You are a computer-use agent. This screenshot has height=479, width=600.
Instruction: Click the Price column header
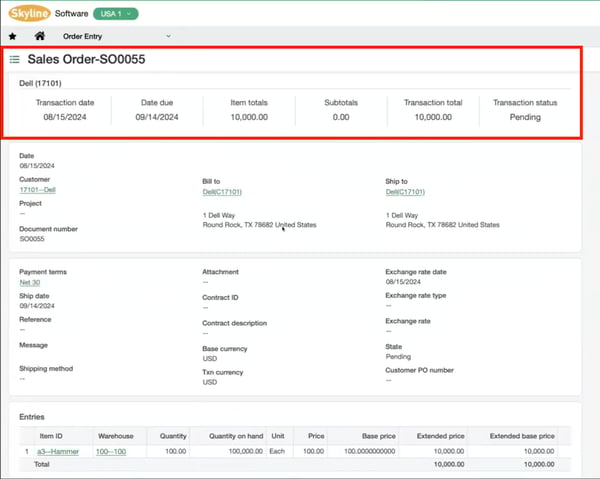pos(316,436)
